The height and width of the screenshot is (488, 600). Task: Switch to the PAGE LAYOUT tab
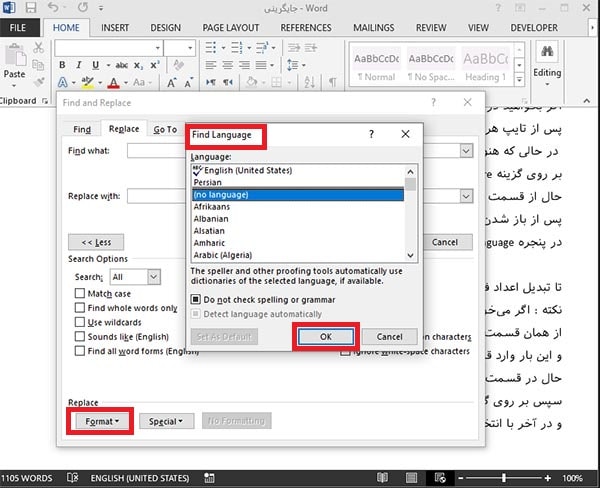231,28
